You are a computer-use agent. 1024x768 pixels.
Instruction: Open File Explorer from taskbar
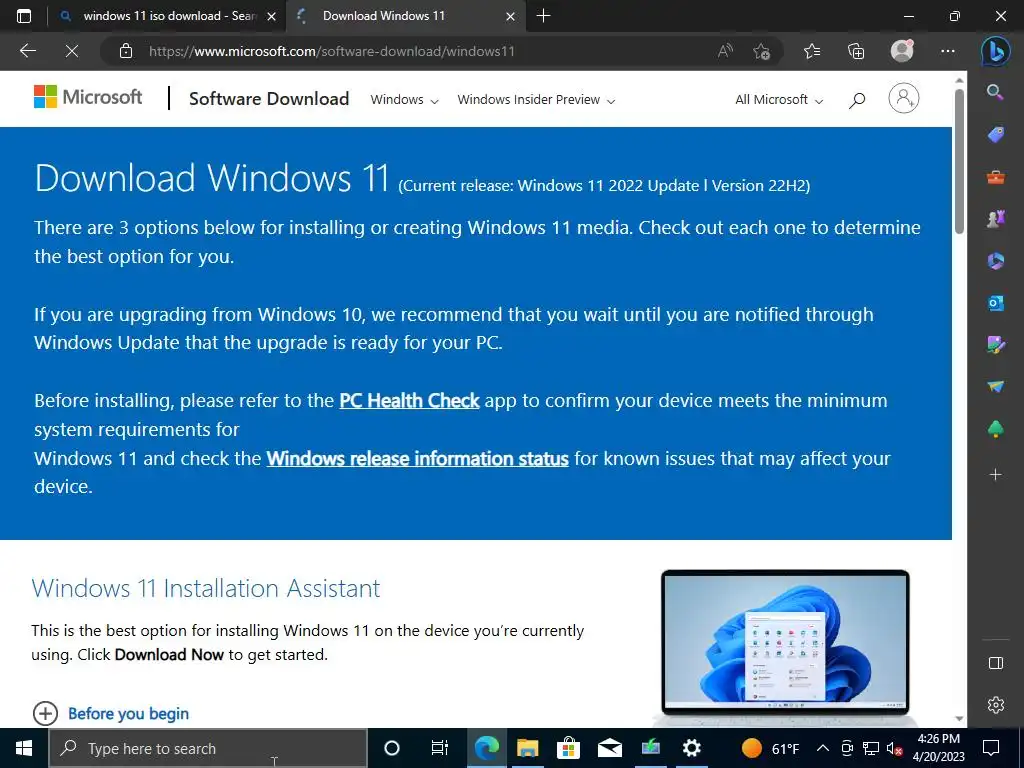(527, 748)
